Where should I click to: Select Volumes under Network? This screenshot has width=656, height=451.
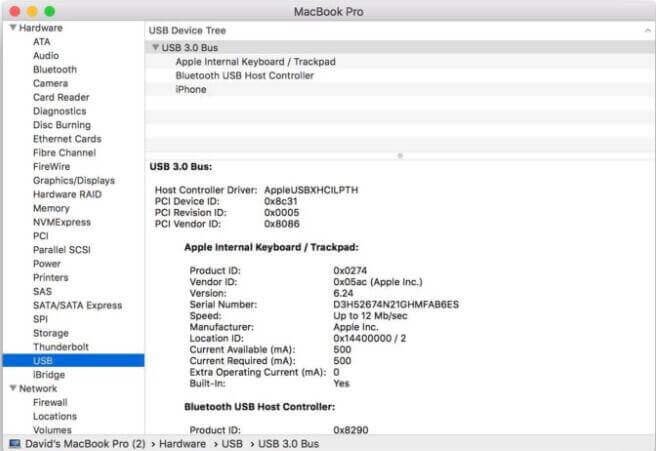point(52,430)
